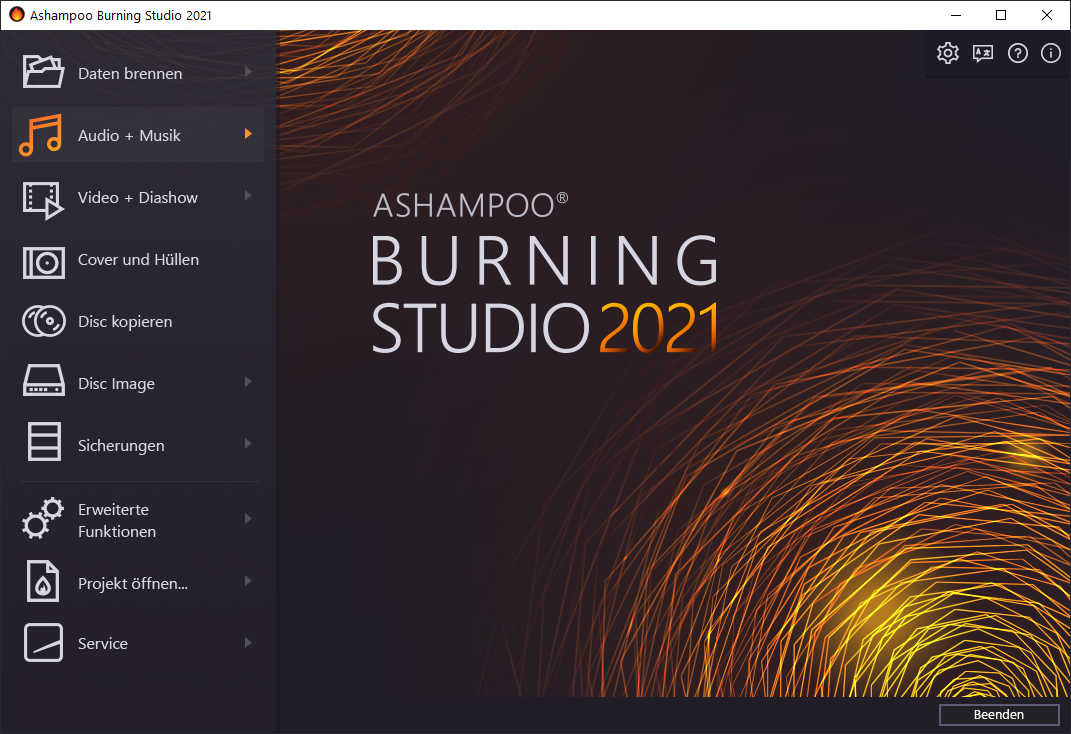
Task: Expand the Sicherungen submenu arrow
Action: pyautogui.click(x=249, y=444)
